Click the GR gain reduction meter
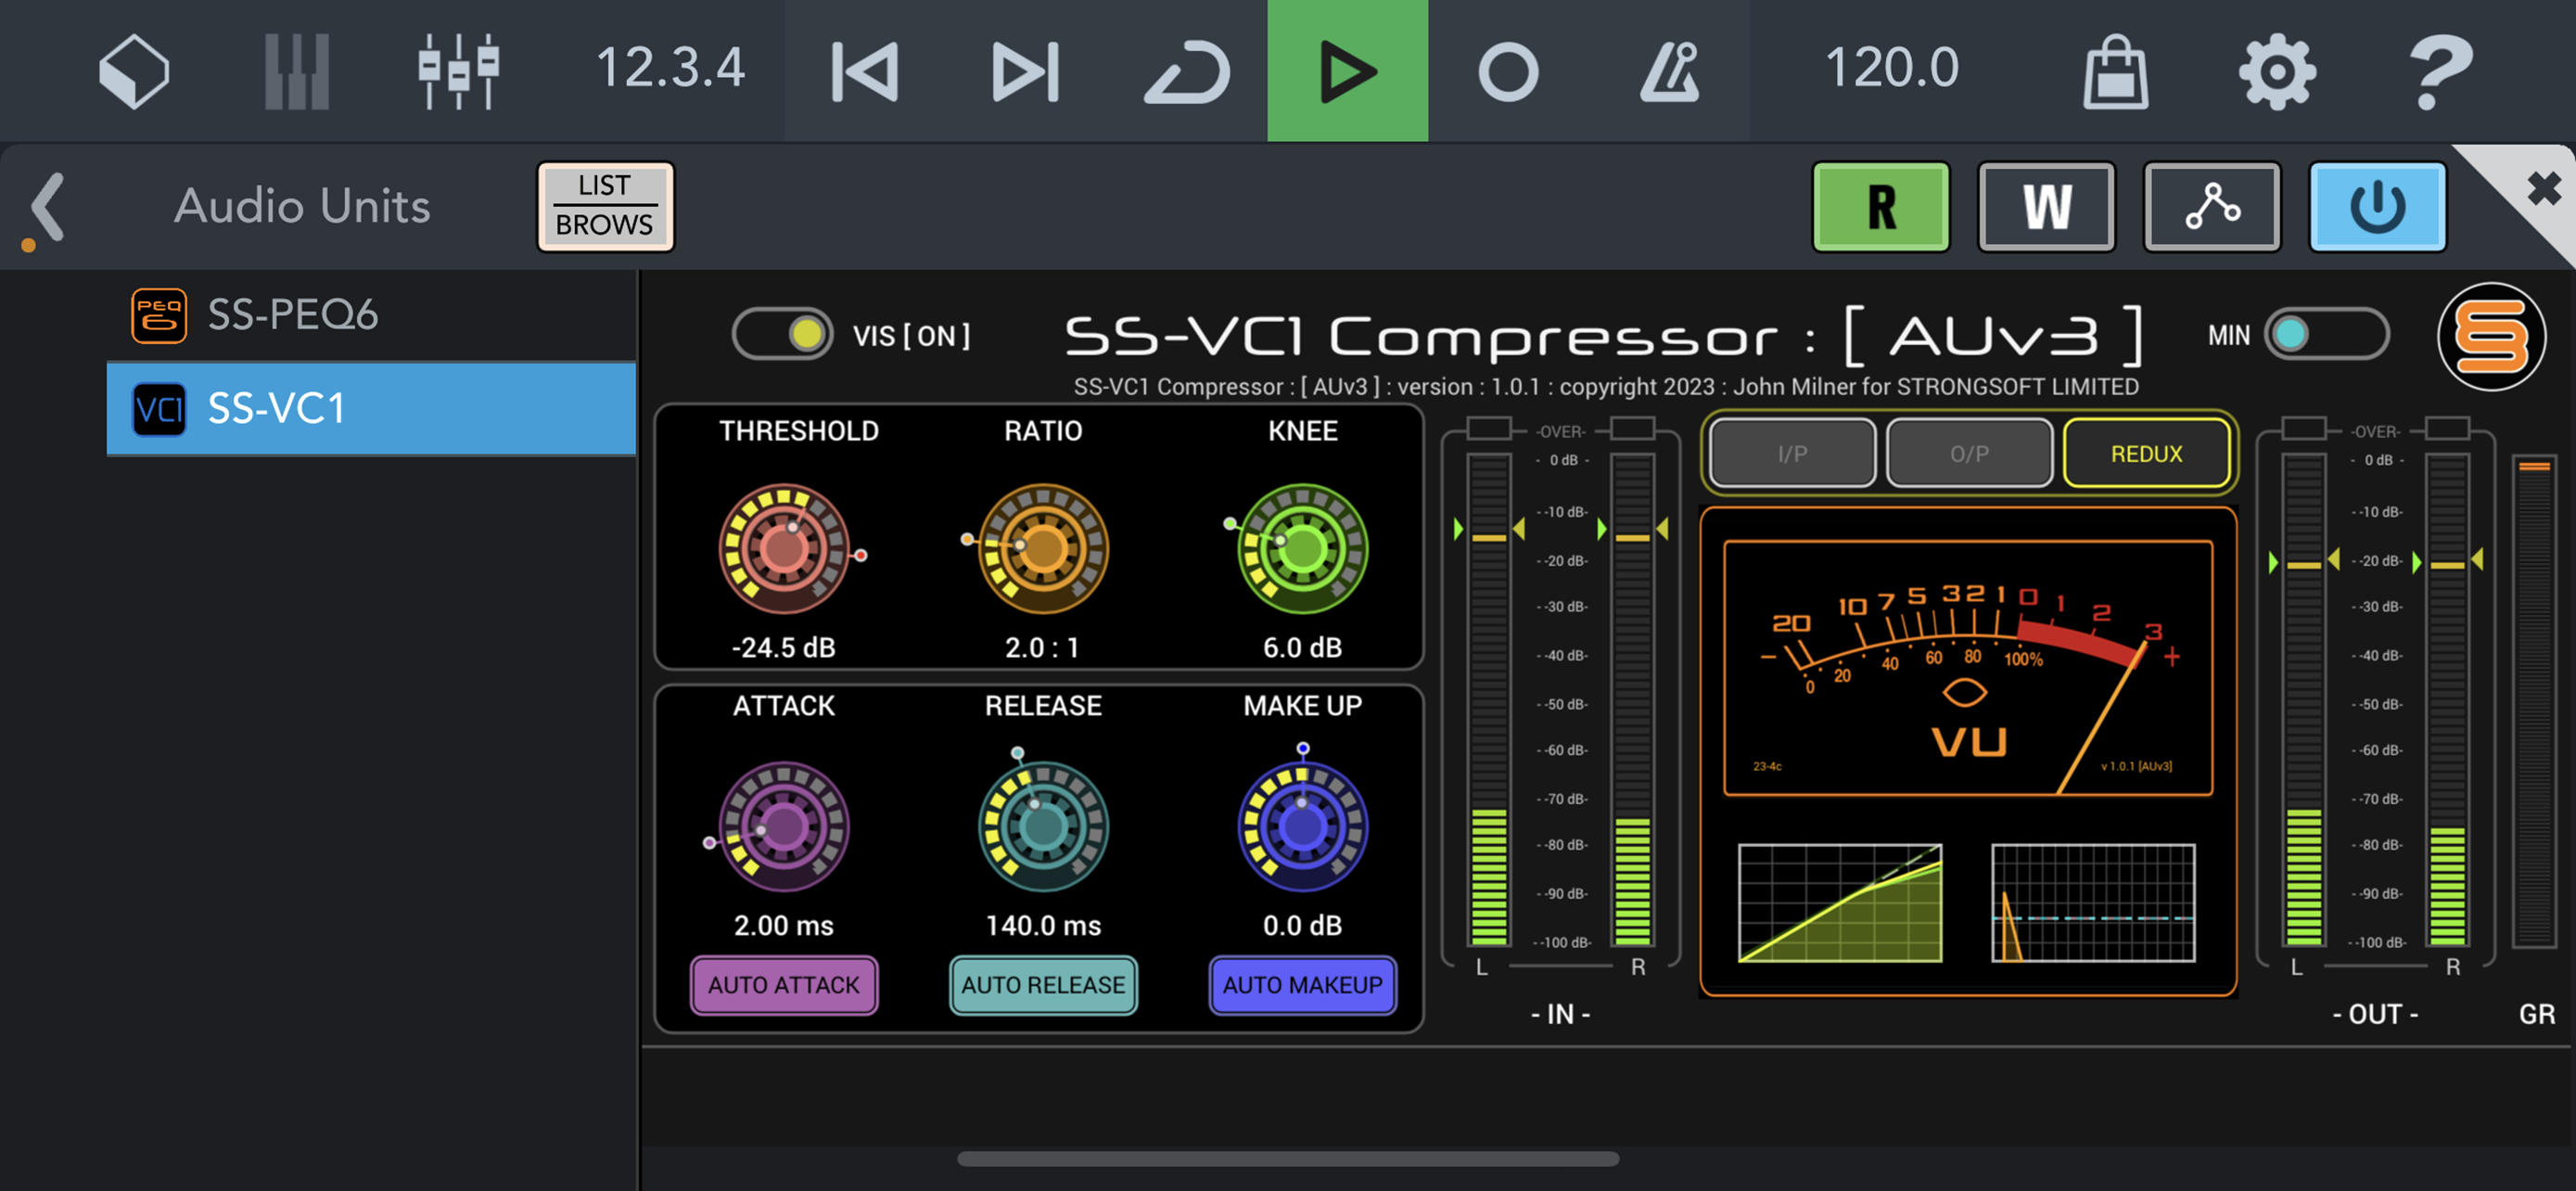The width and height of the screenshot is (2576, 1191). click(2535, 702)
